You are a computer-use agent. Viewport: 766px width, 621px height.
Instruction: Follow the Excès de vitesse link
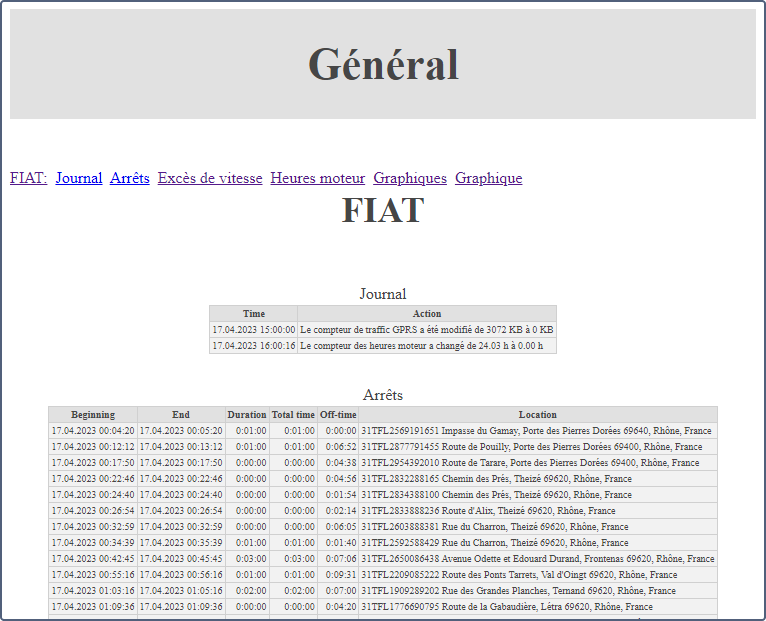click(x=210, y=178)
